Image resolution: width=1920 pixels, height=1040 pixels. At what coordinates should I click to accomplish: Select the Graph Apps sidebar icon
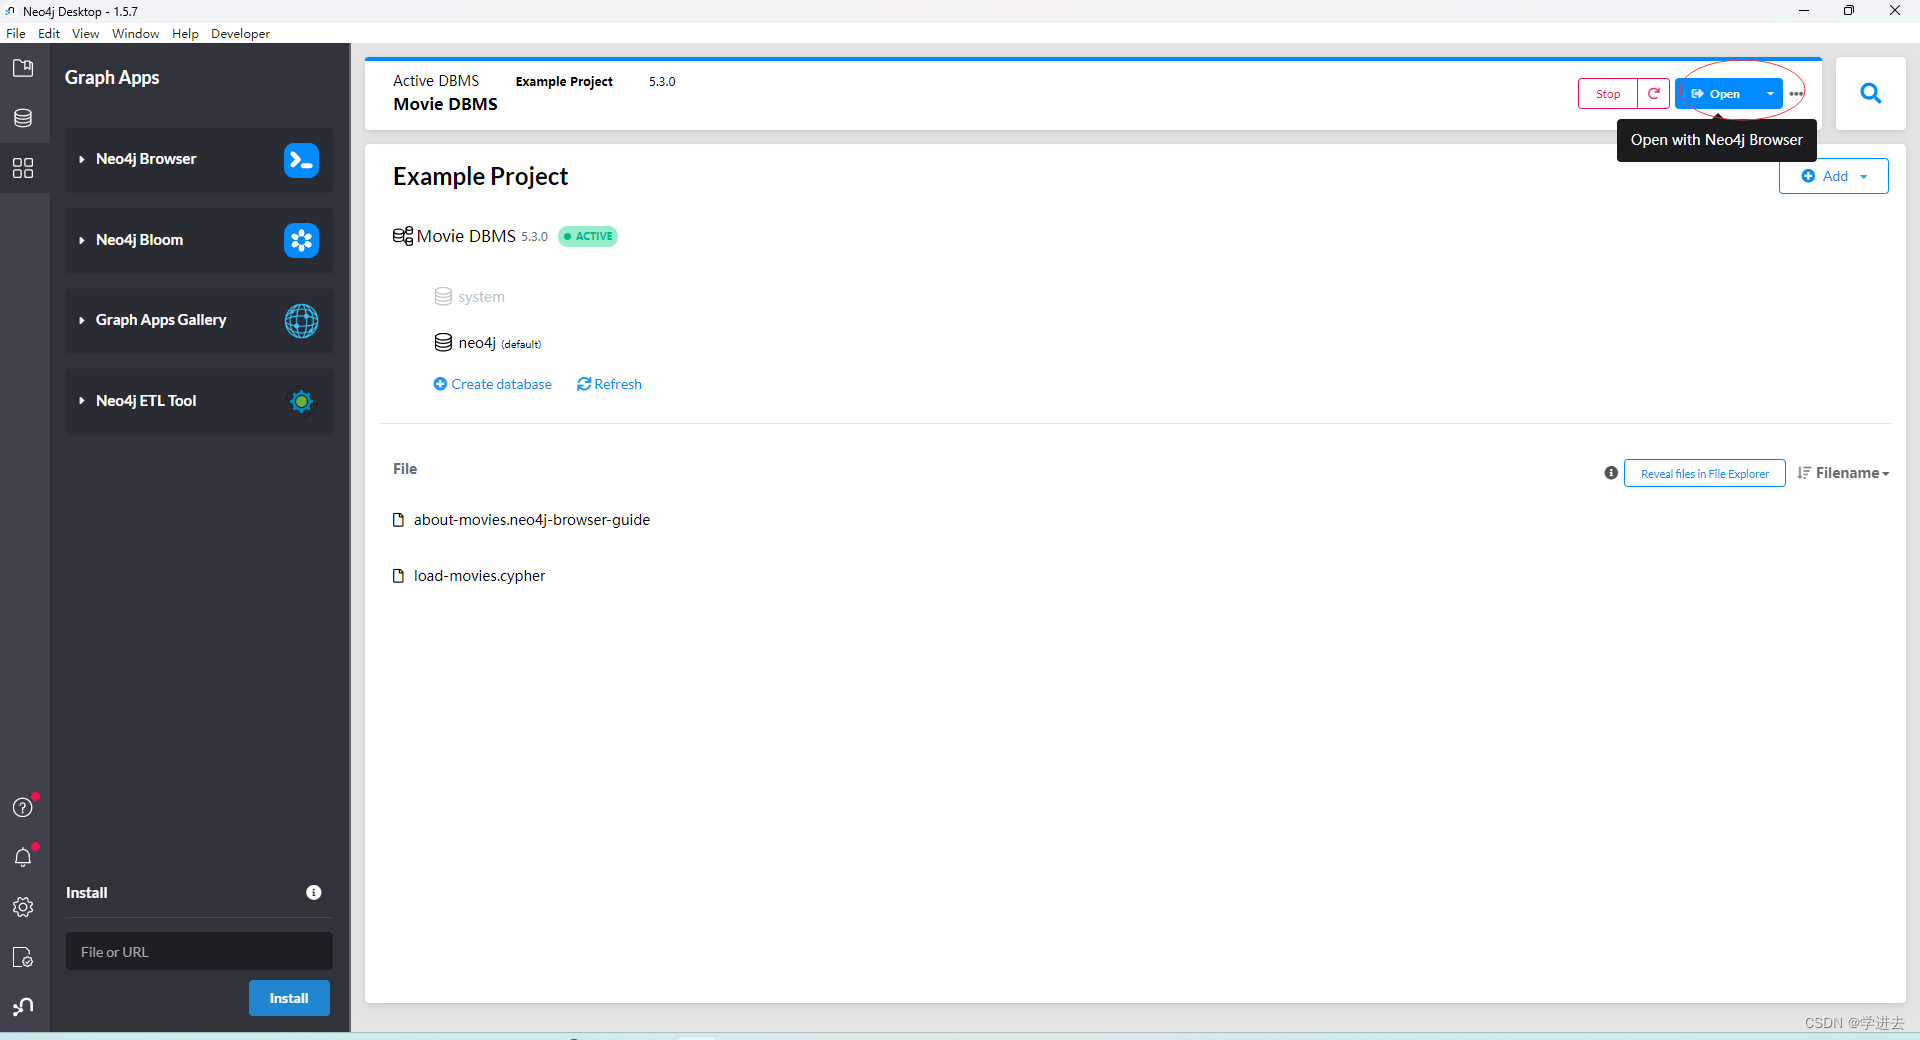[x=23, y=168]
